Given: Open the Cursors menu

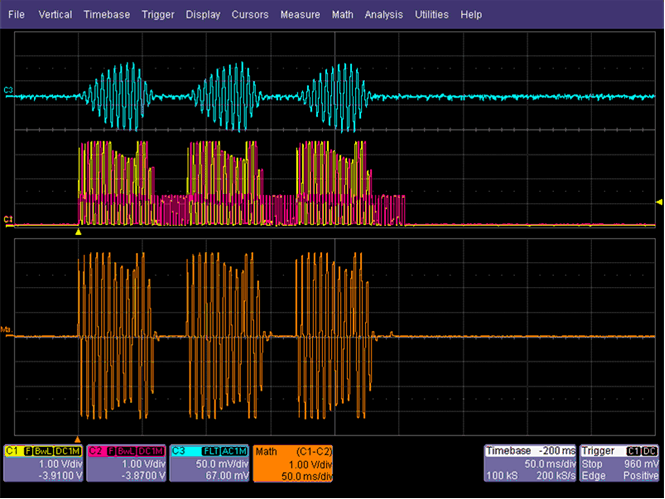Looking at the screenshot, I should tap(250, 15).
